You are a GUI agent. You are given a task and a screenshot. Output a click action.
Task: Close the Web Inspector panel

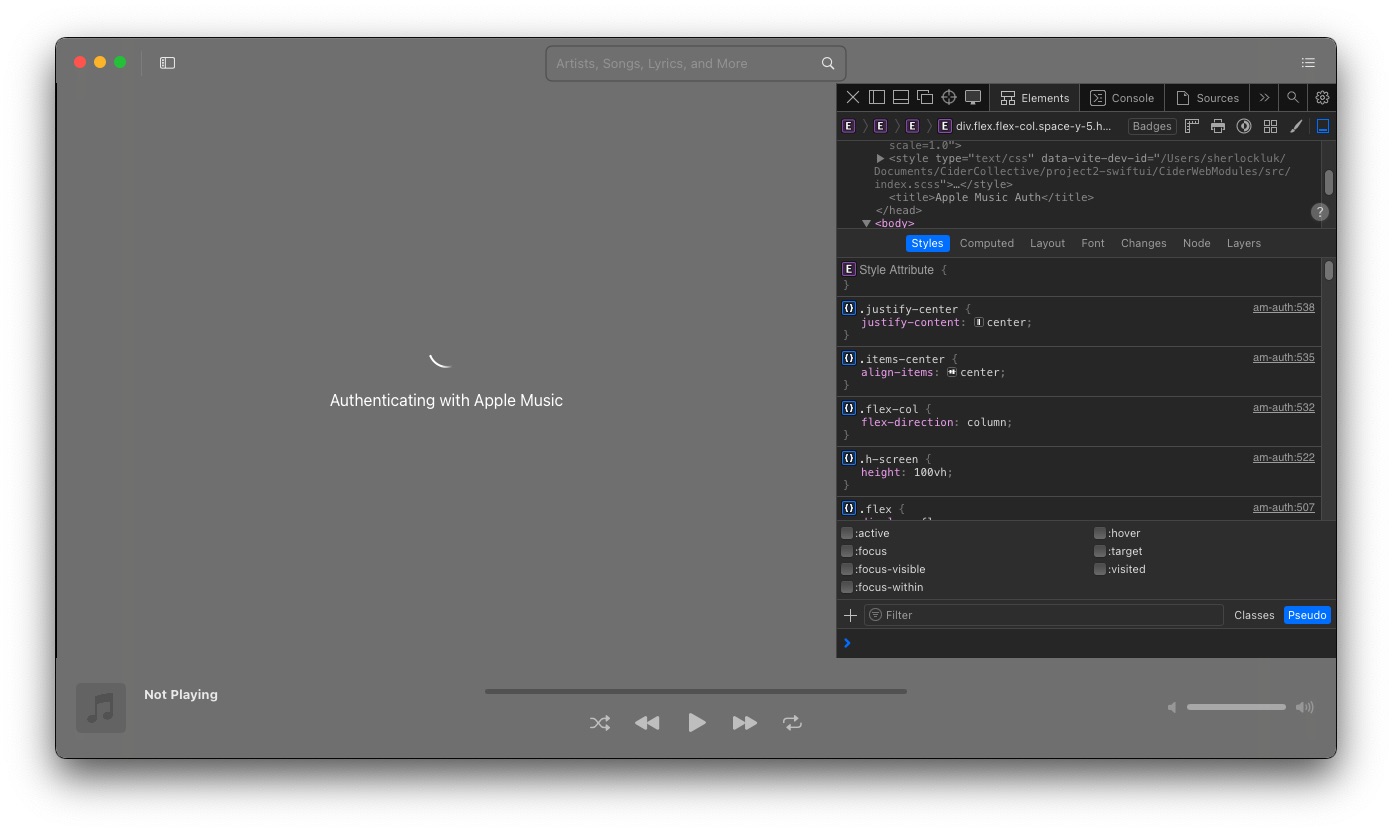853,97
